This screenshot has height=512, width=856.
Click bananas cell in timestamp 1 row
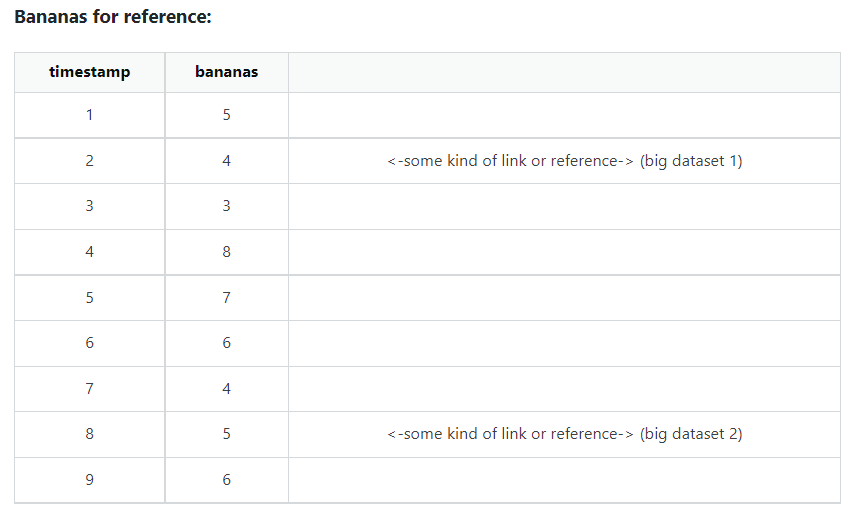(x=226, y=115)
